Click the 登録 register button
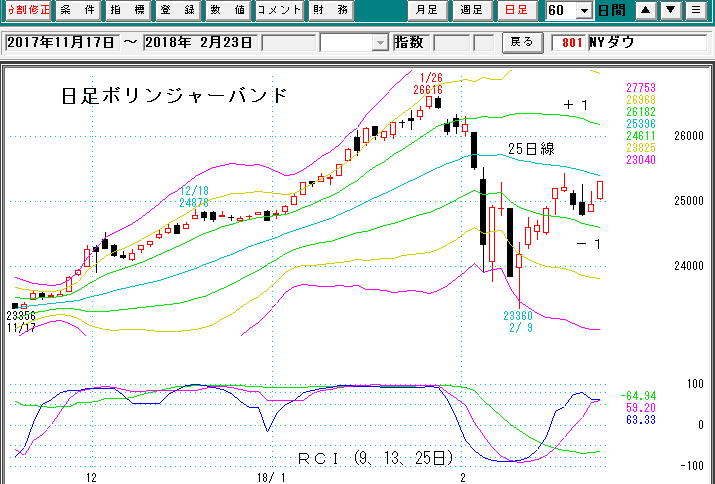 point(177,11)
